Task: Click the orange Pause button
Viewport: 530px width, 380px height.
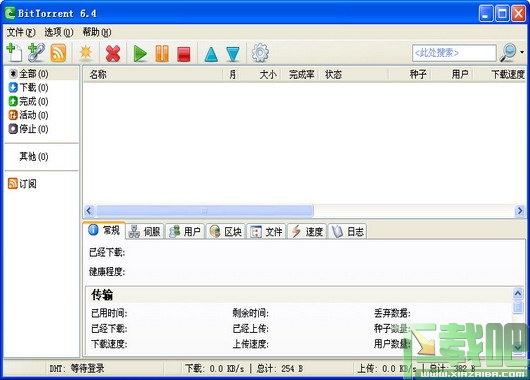Action: tap(162, 53)
